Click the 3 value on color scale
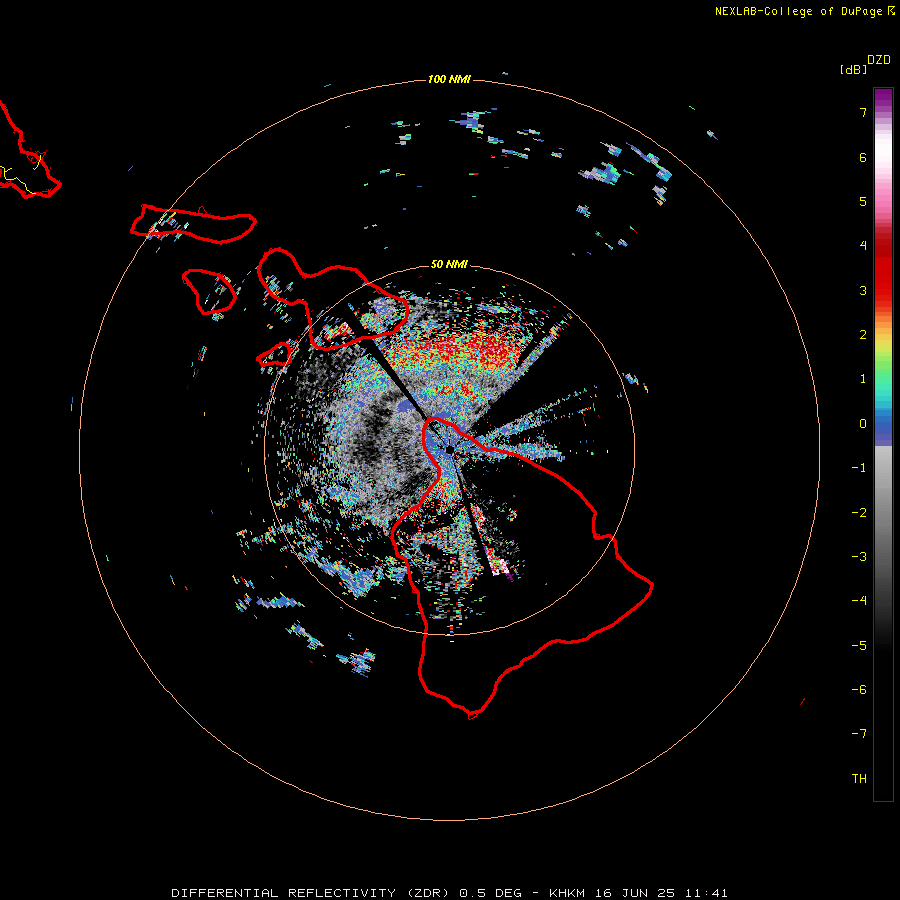The image size is (900, 900). pos(863,290)
